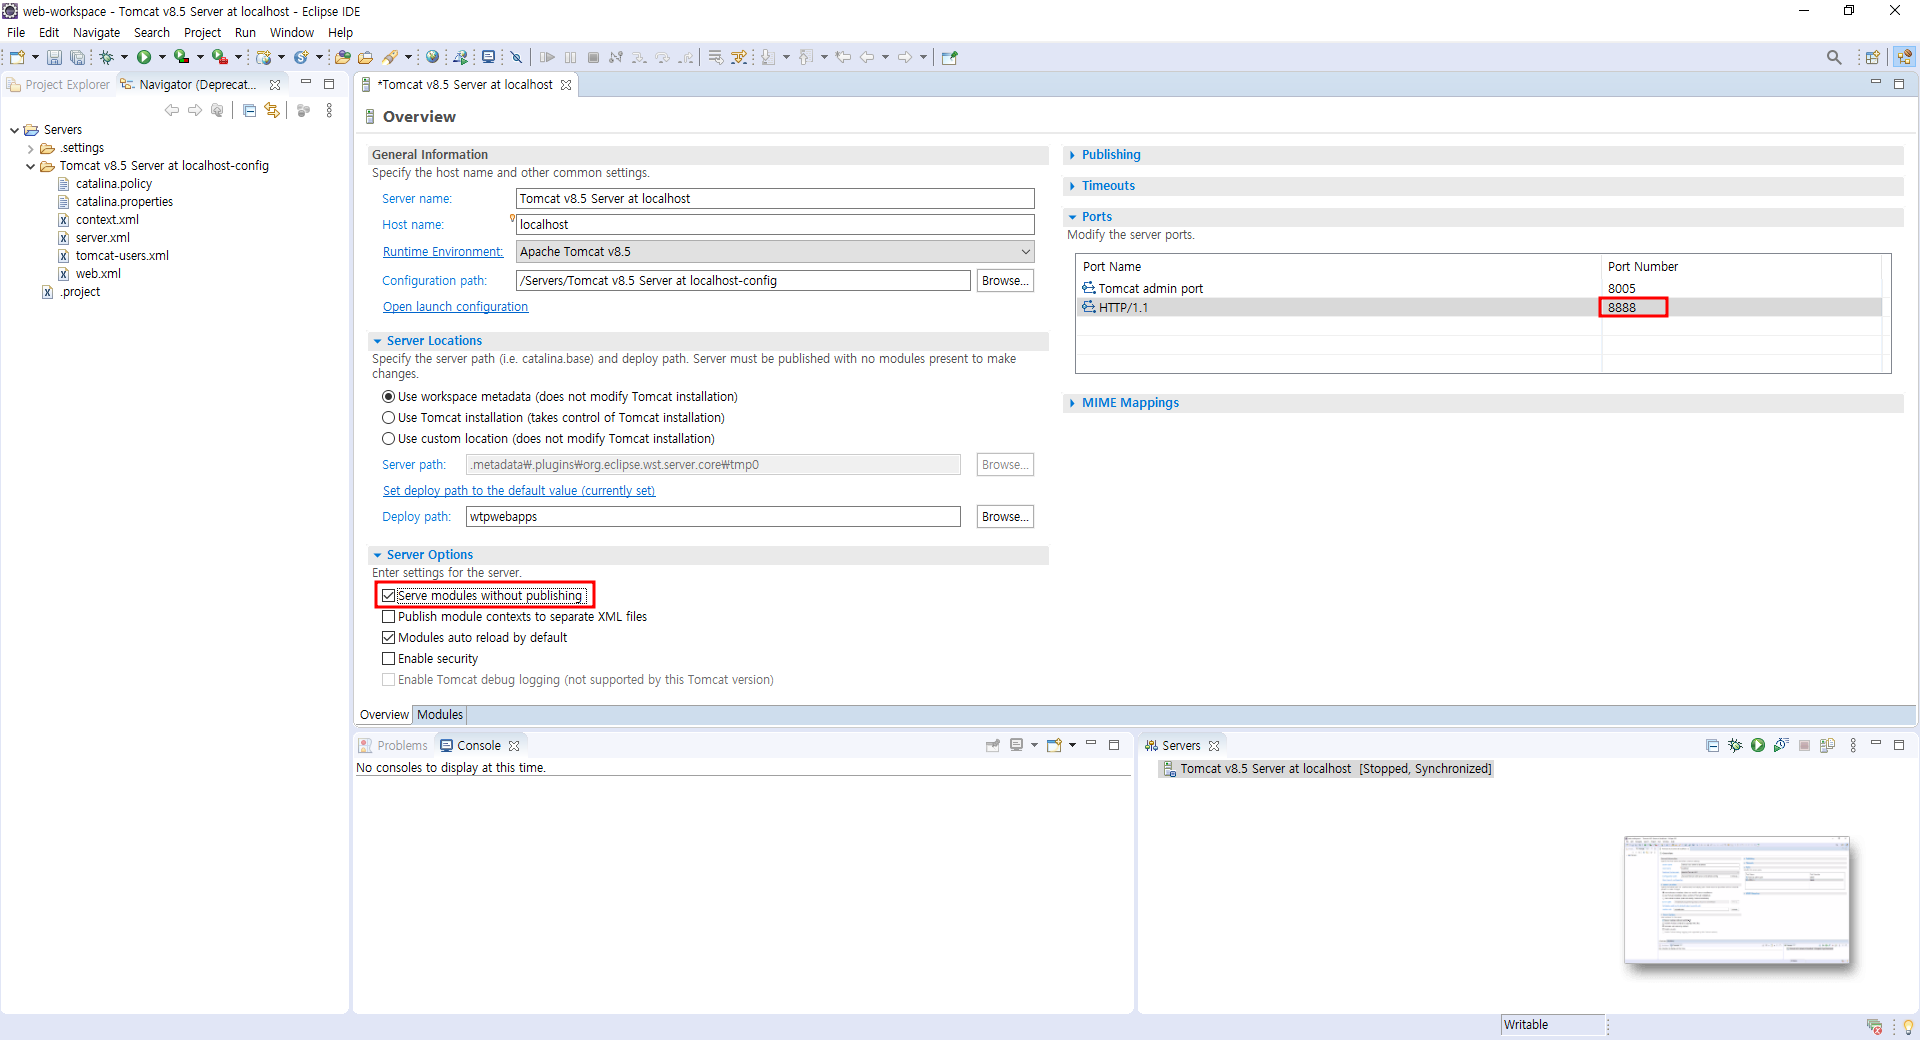
Task: Collapse all in the Servers view toolbar
Action: [1712, 745]
